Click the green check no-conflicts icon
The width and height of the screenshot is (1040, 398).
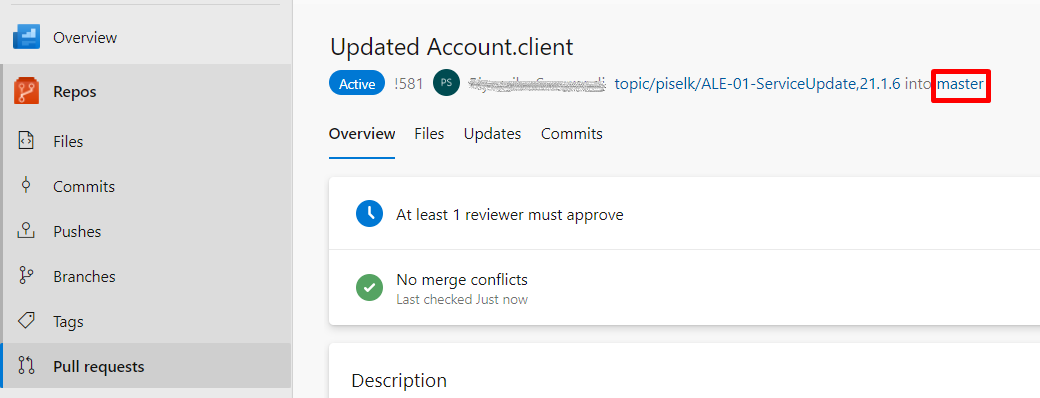(x=369, y=288)
